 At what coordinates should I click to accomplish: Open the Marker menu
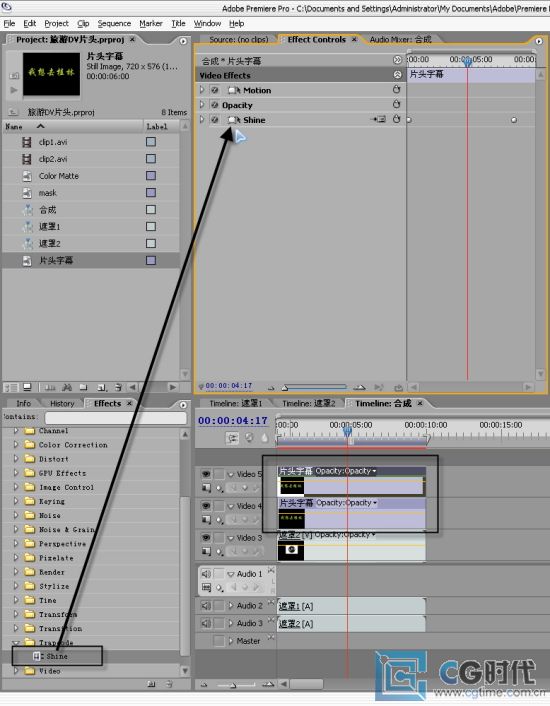click(151, 23)
